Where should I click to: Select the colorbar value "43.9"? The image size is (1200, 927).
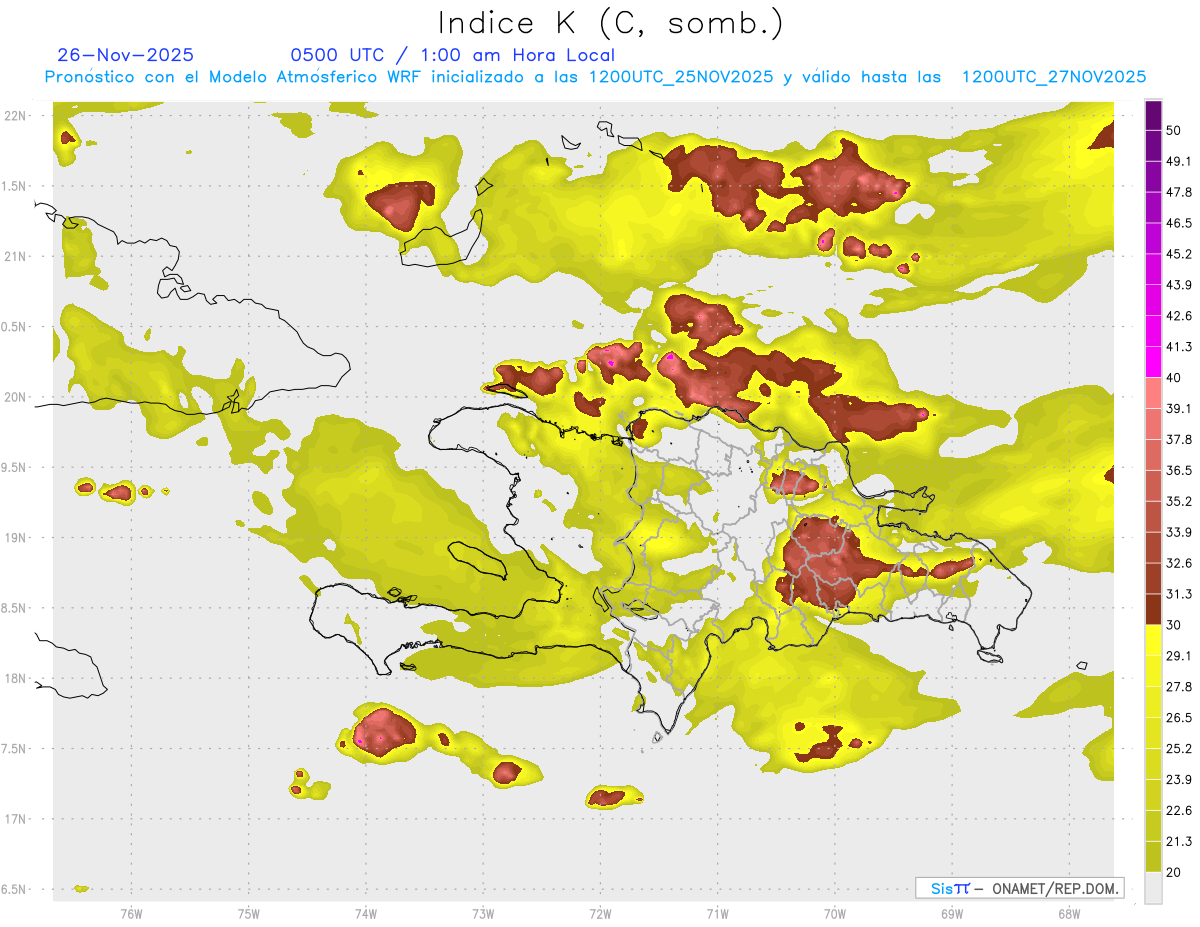point(1179,285)
